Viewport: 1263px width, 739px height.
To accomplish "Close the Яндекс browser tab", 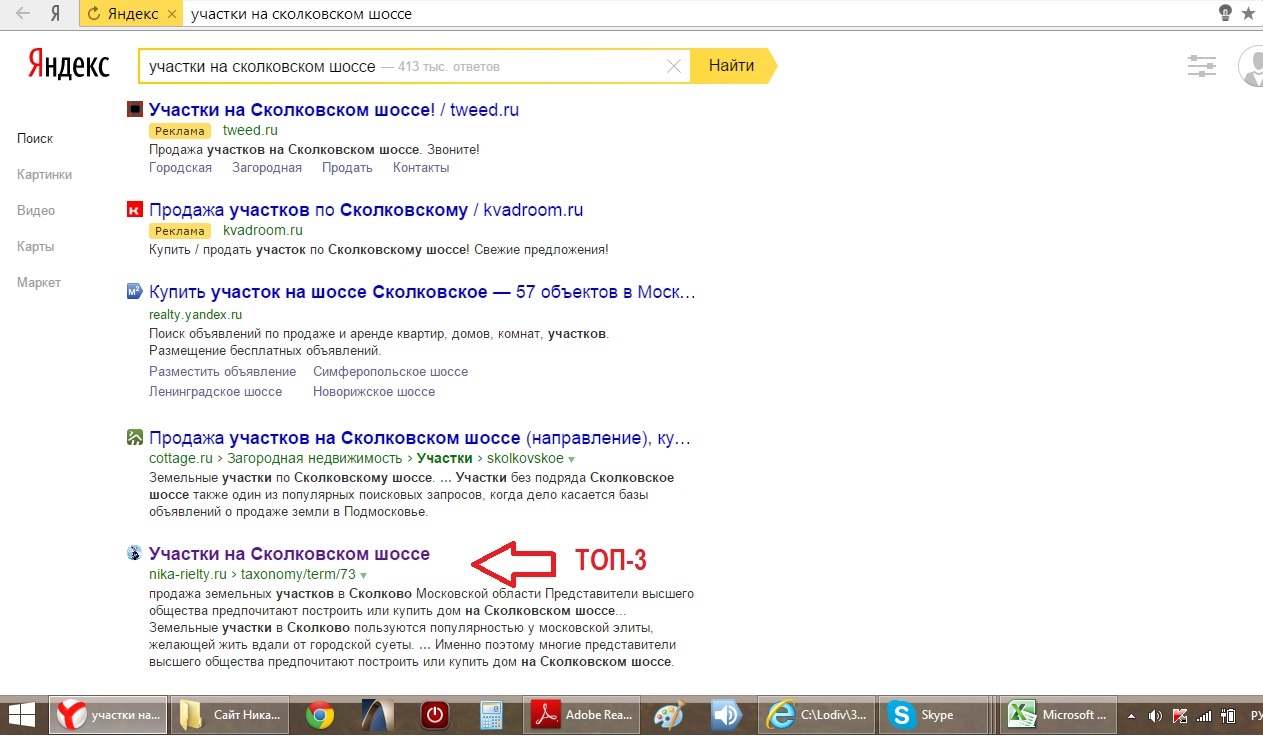I will (x=171, y=14).
